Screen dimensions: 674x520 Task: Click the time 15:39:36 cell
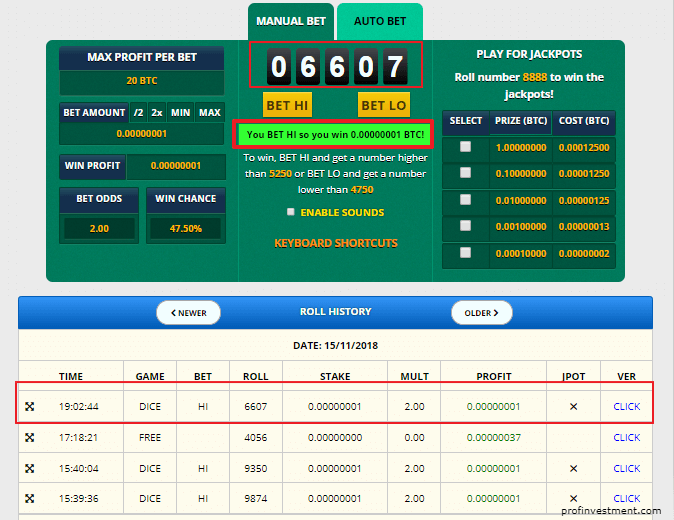79,499
